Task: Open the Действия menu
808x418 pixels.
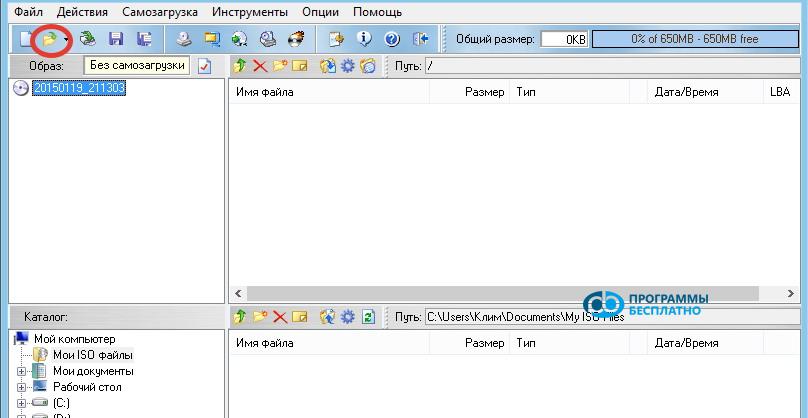Action: pos(82,11)
